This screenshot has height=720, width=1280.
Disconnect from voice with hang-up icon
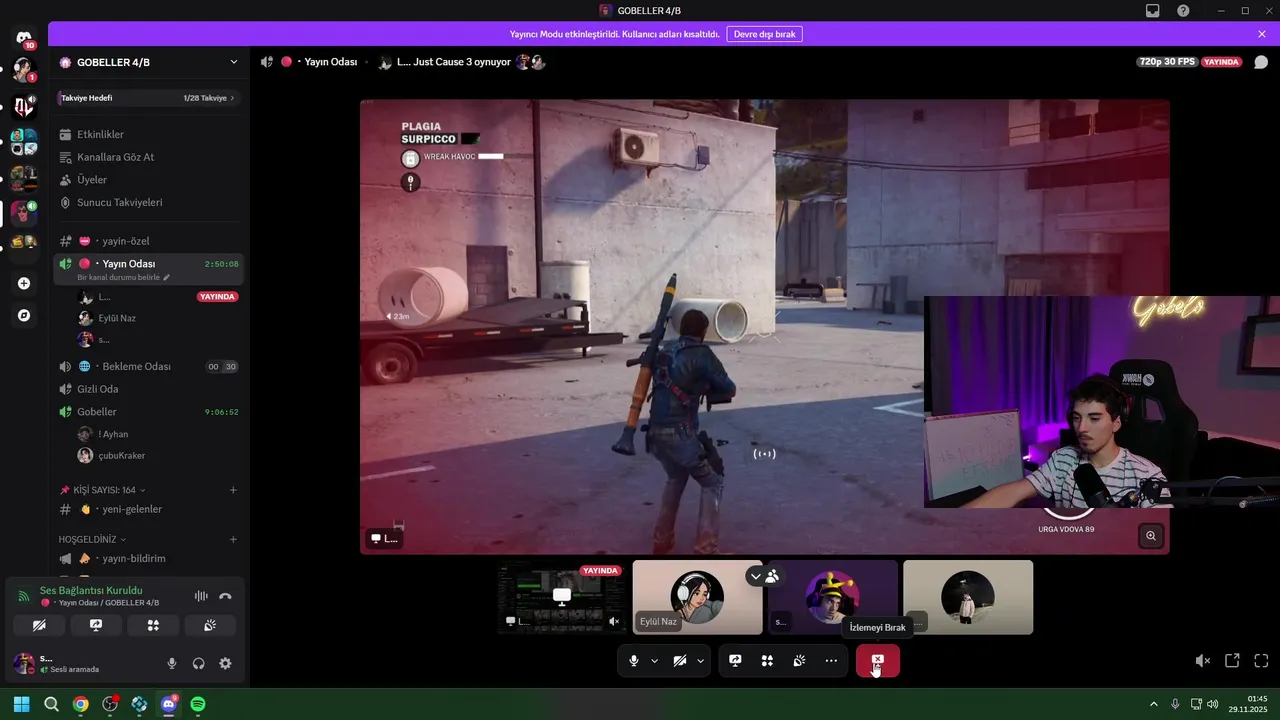click(x=225, y=596)
